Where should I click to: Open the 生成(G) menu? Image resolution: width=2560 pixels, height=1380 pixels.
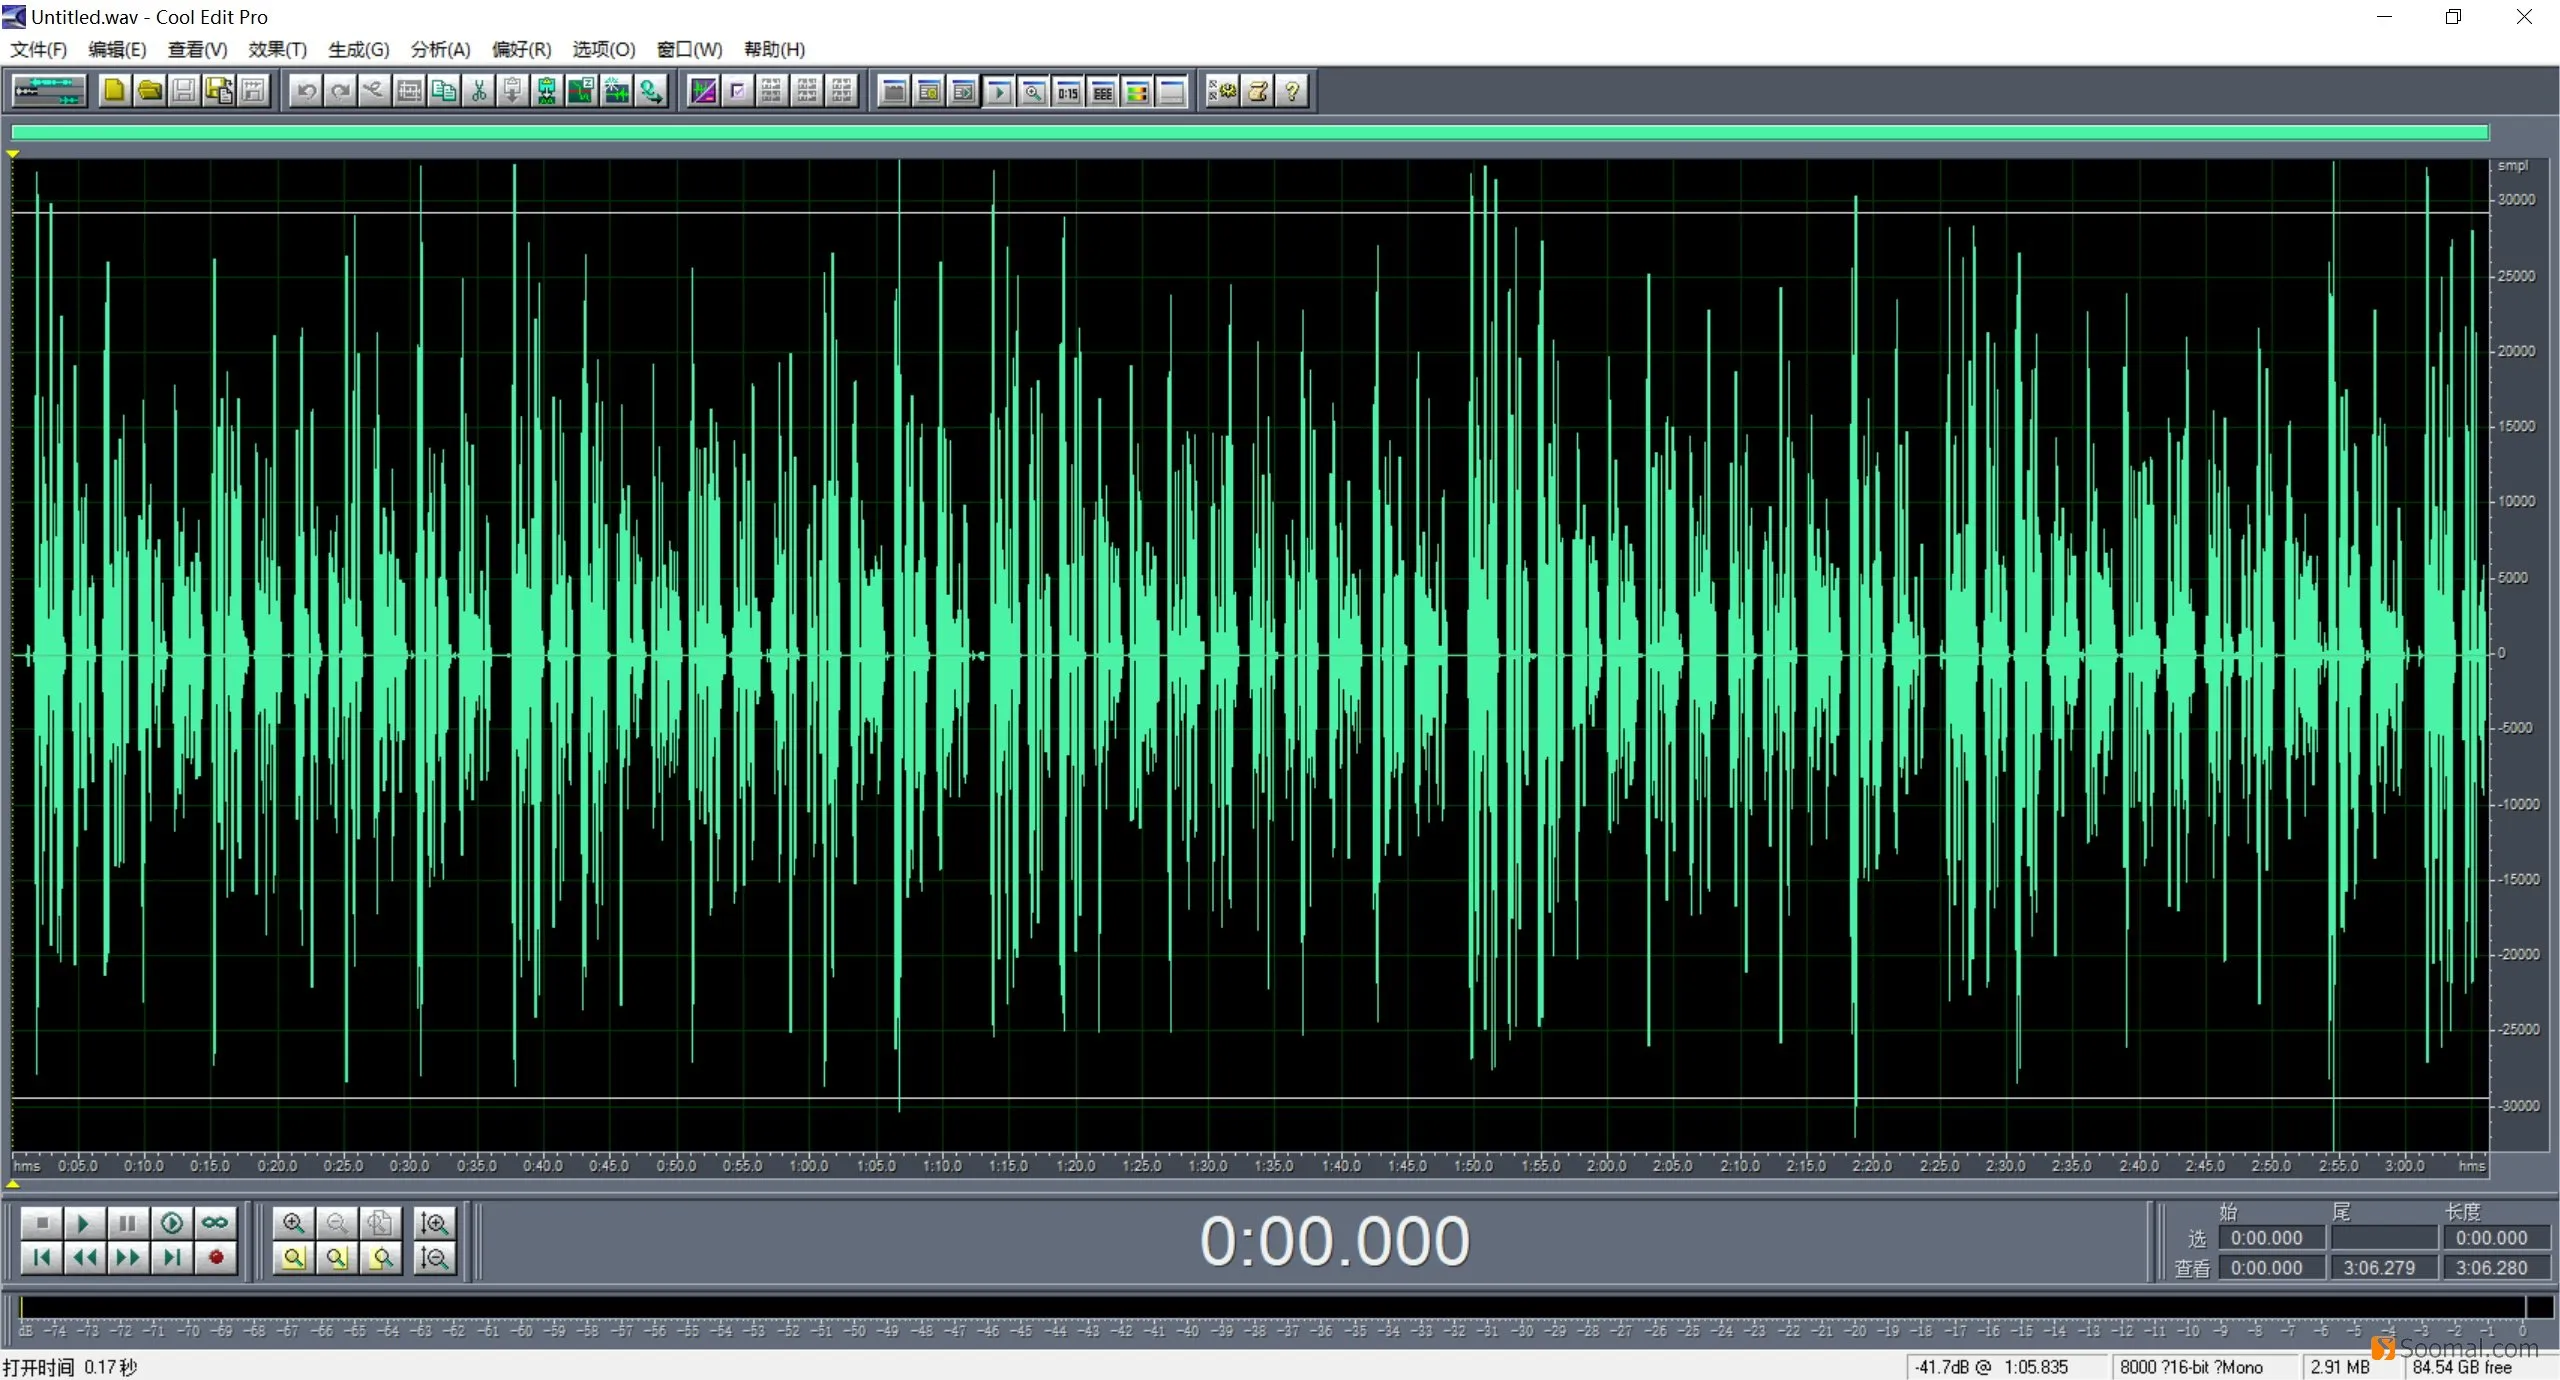tap(359, 49)
